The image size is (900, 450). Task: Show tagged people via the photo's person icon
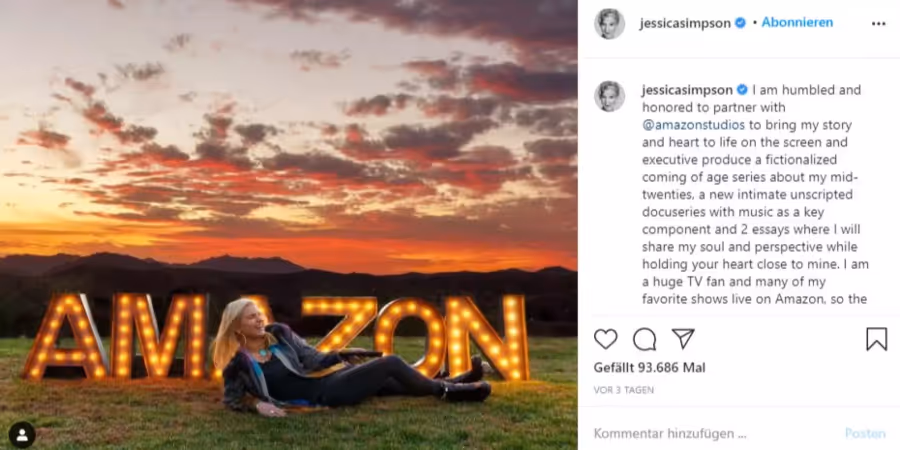pyautogui.click(x=22, y=435)
